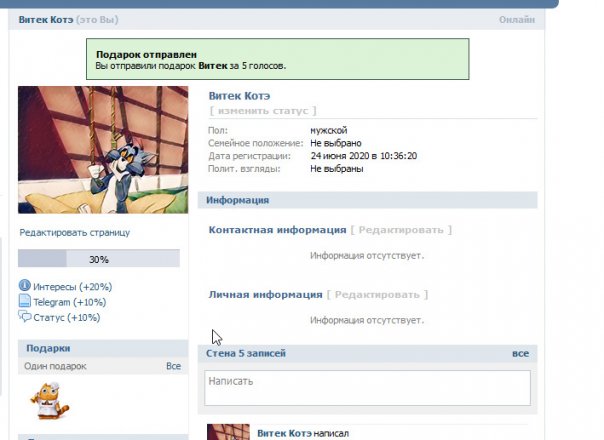This screenshot has width=604, height=440.
Task: Click Статус (+10%) link
Action: 67,318
